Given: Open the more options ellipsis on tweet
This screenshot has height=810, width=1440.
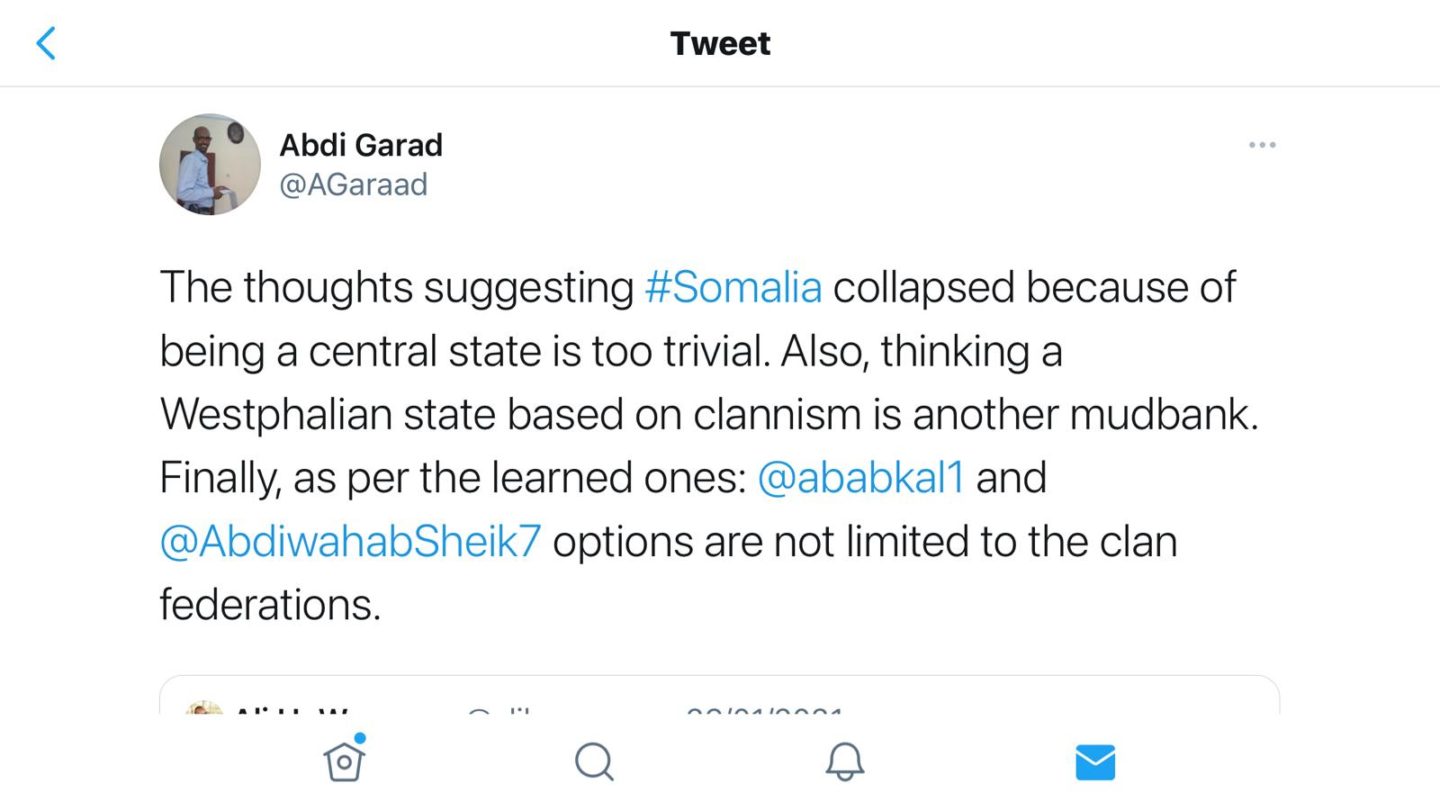Looking at the screenshot, I should pyautogui.click(x=1262, y=146).
